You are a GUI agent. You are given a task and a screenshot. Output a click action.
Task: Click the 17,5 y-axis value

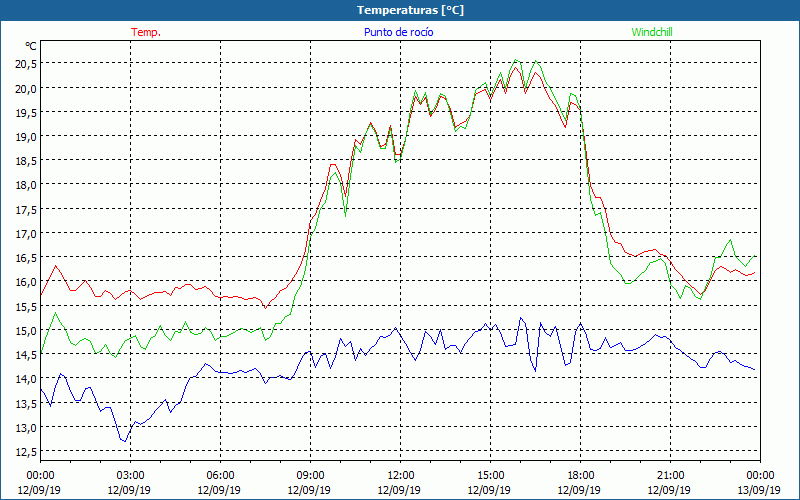[x=26, y=209]
